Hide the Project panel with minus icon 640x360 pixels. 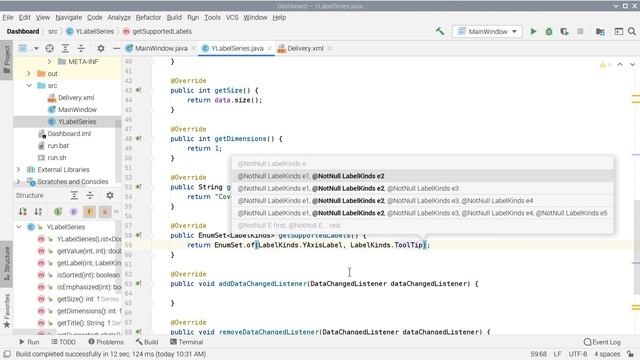coord(116,48)
